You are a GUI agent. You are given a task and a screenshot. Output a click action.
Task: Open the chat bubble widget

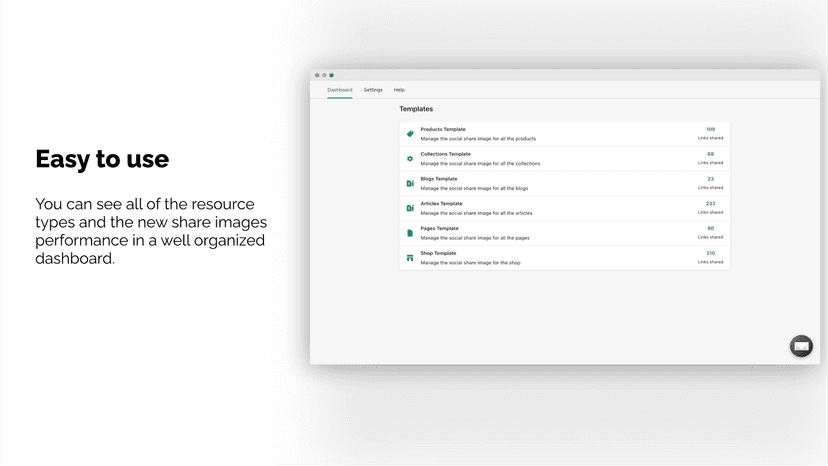[801, 346]
